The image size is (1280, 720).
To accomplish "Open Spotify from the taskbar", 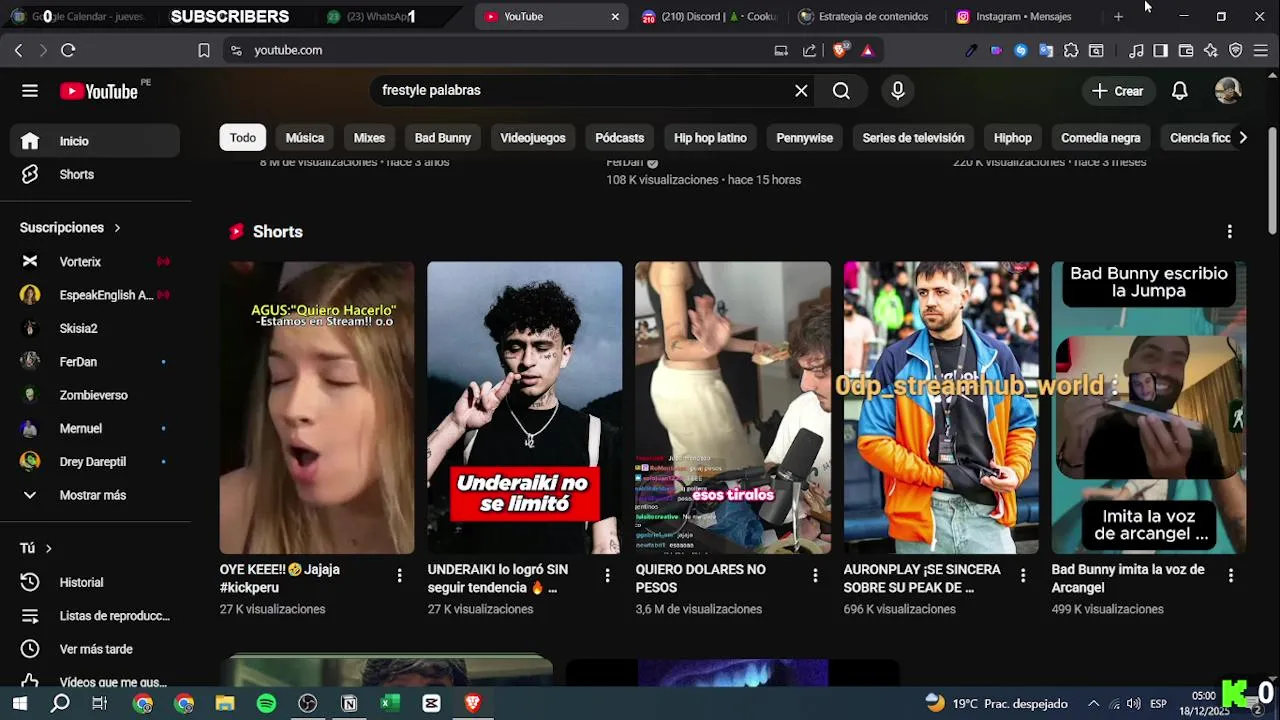I will click(x=266, y=704).
